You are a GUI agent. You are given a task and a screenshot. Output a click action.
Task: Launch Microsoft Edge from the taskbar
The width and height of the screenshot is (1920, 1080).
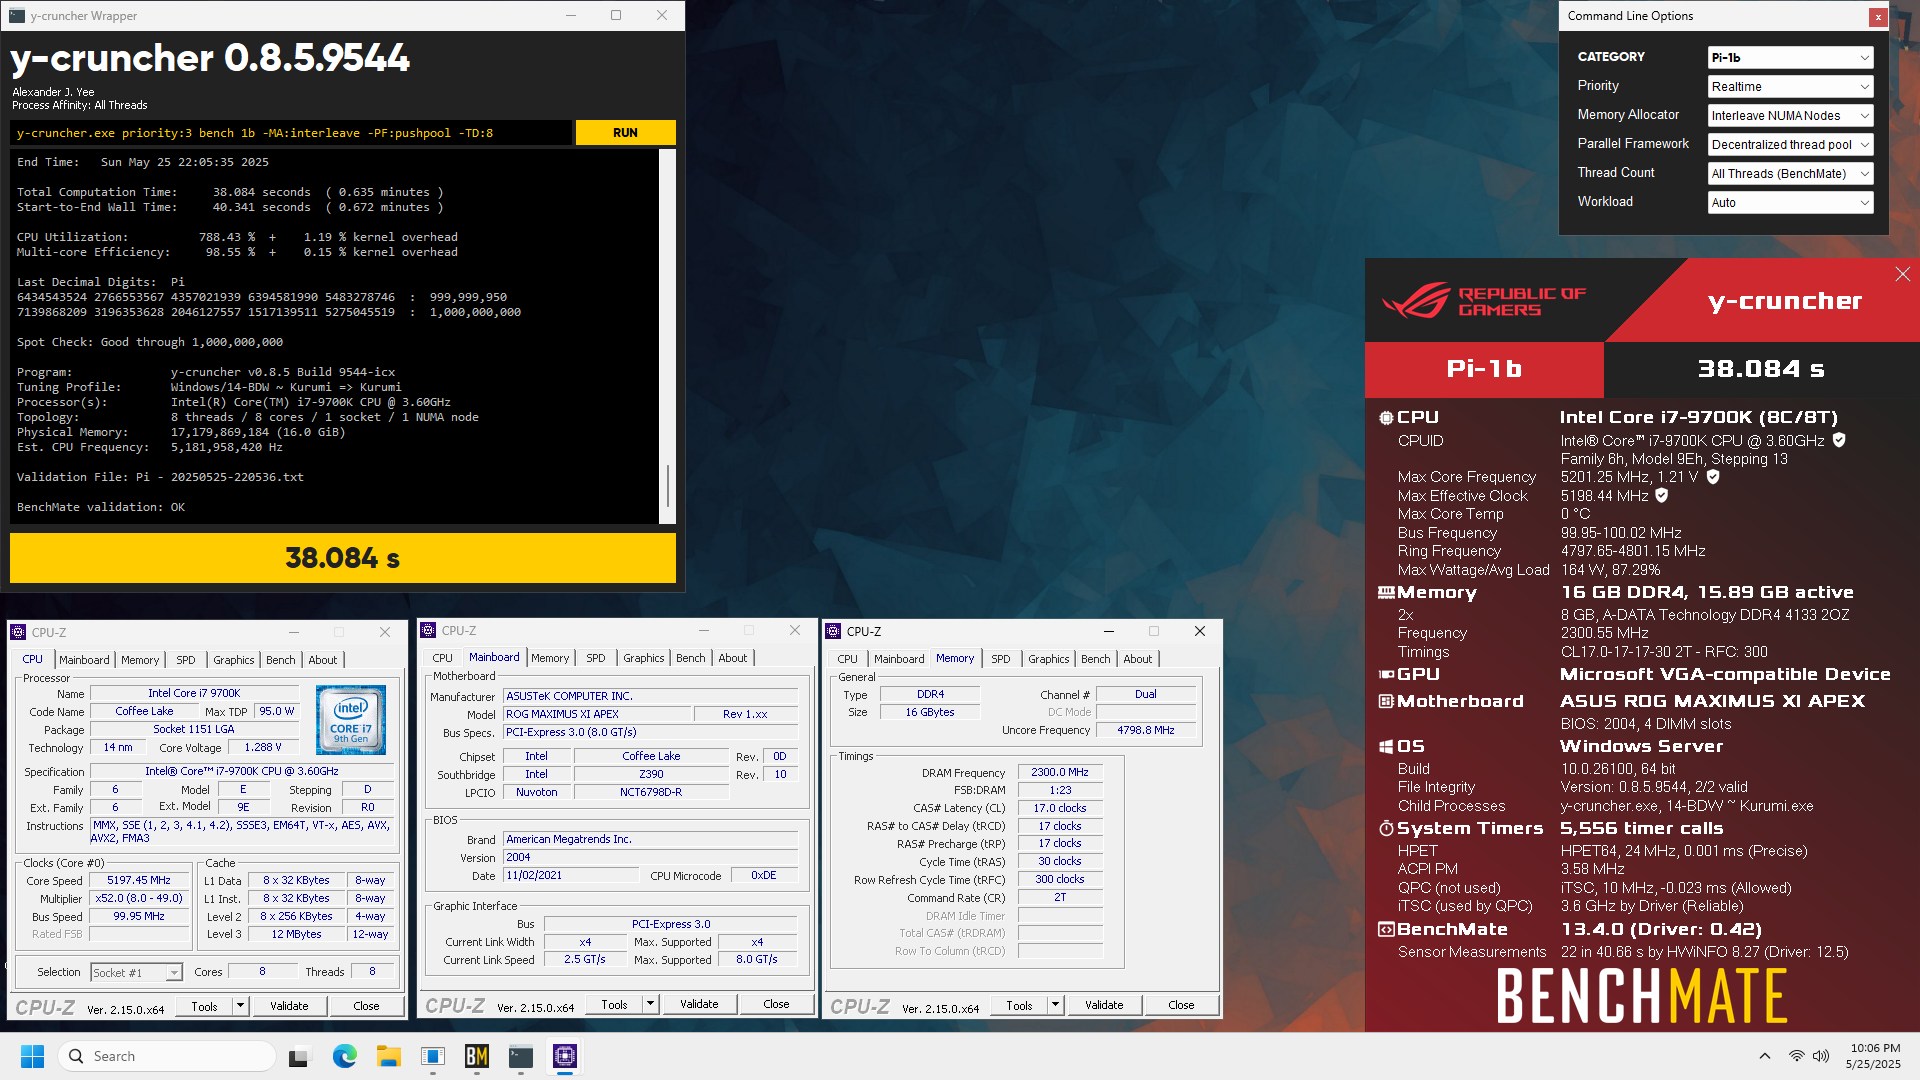pyautogui.click(x=344, y=1056)
